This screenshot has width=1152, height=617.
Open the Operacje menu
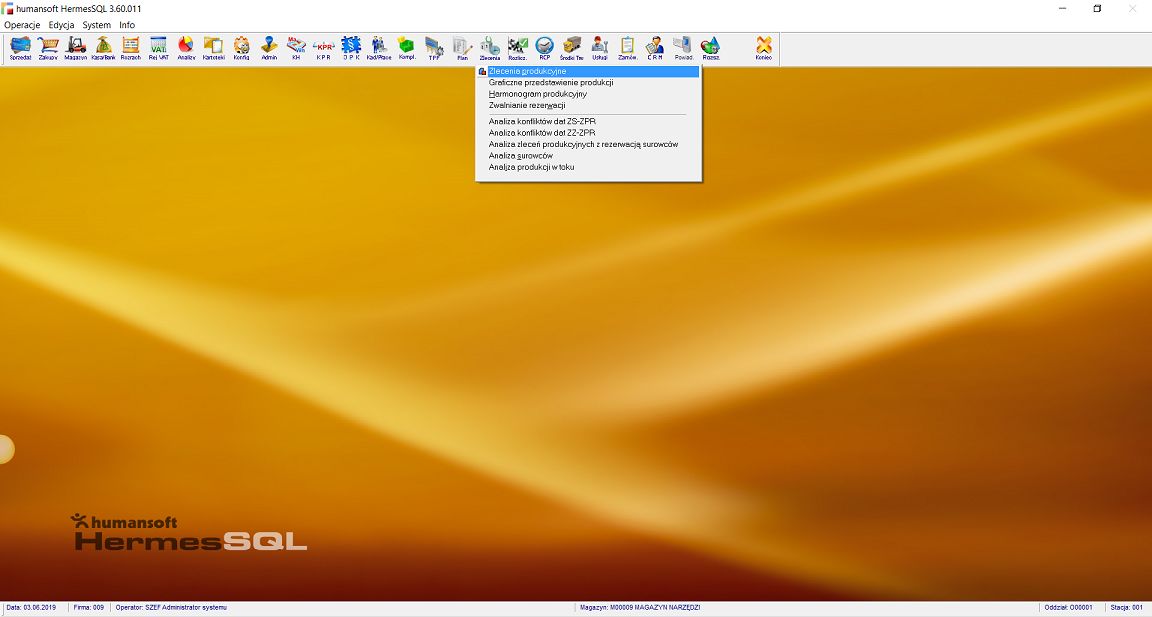click(x=22, y=25)
